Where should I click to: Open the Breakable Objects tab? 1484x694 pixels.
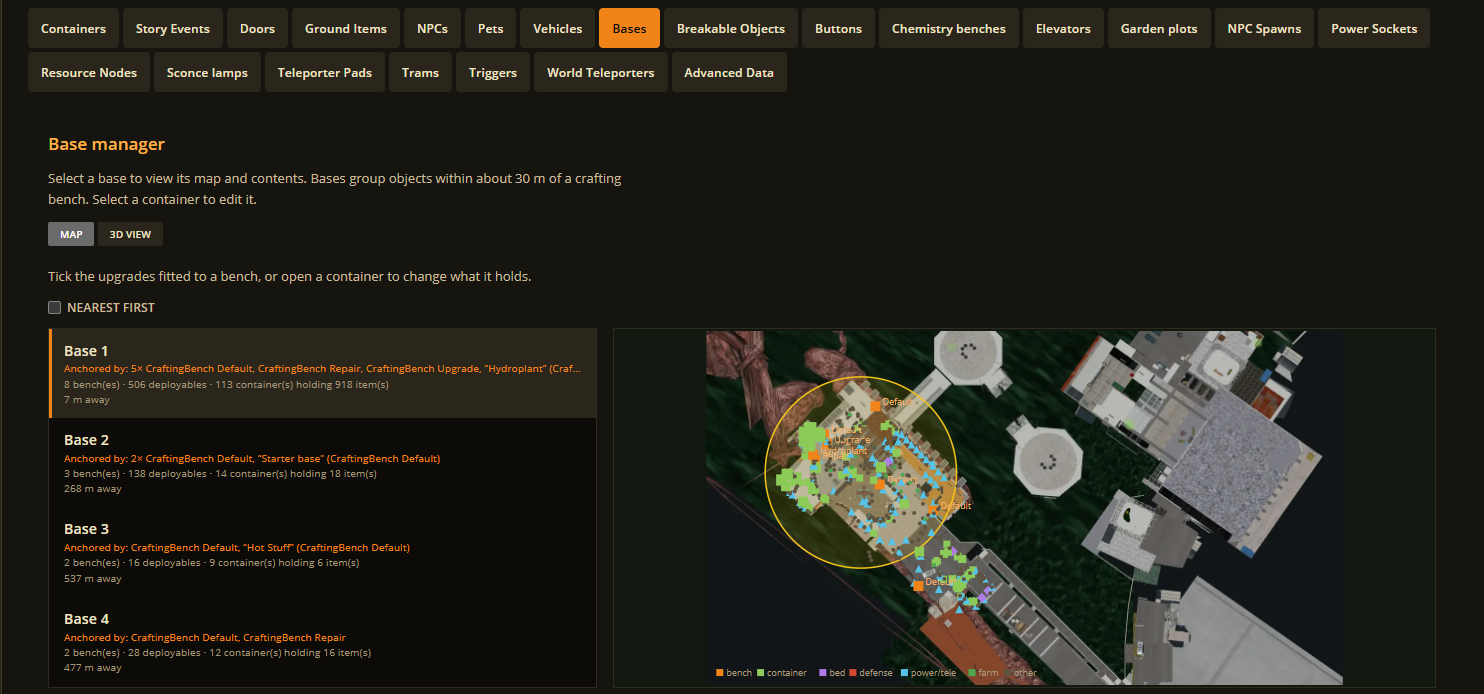tap(731, 29)
